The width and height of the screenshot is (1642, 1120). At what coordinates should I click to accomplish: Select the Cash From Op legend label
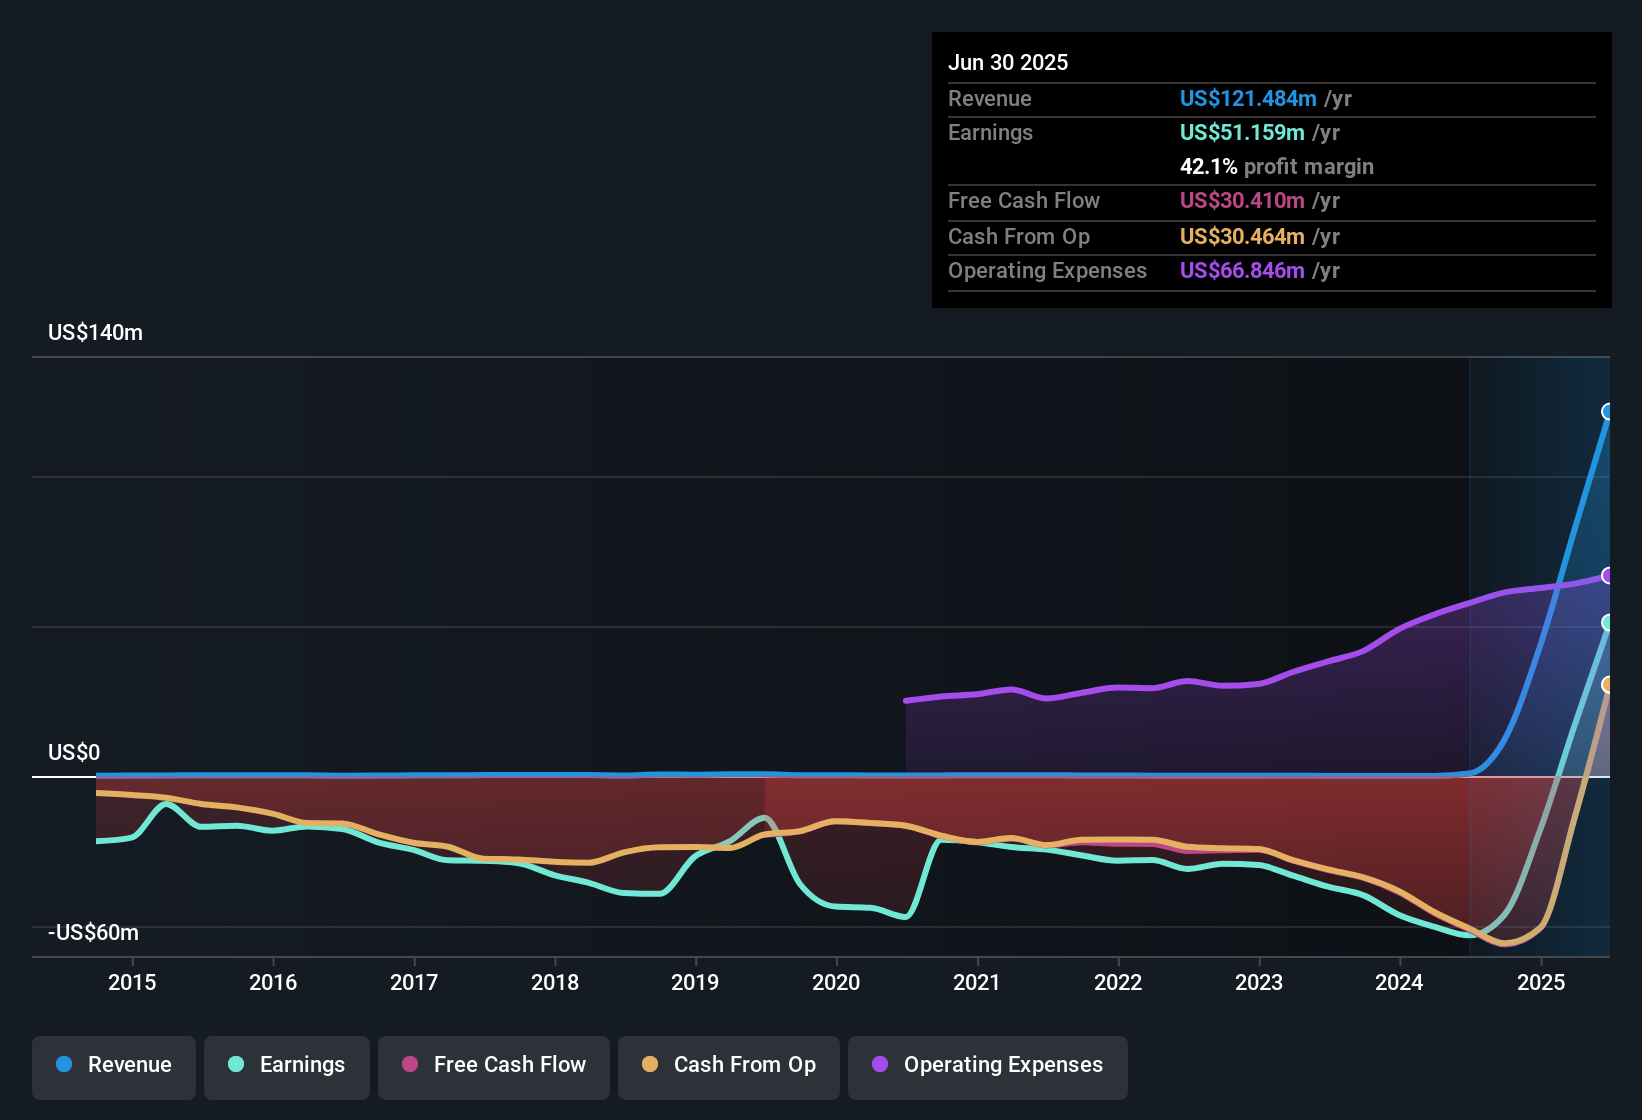coord(744,1065)
